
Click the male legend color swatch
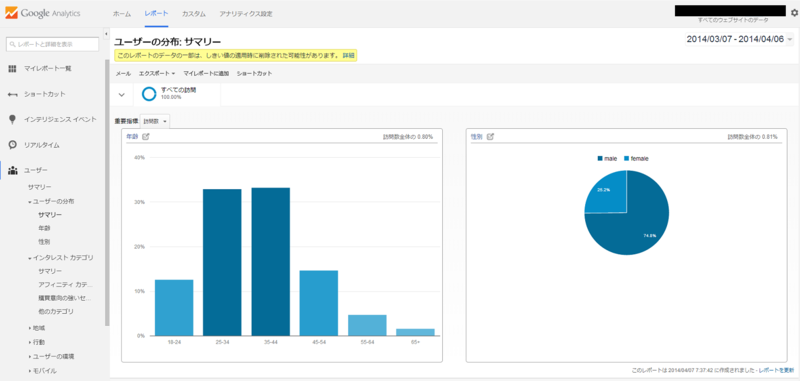click(x=600, y=159)
